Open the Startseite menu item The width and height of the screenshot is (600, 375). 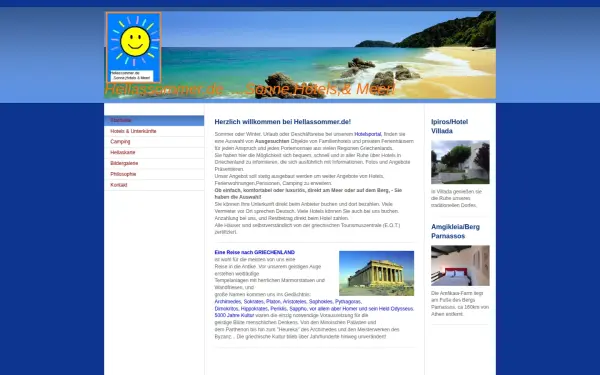[154, 121]
